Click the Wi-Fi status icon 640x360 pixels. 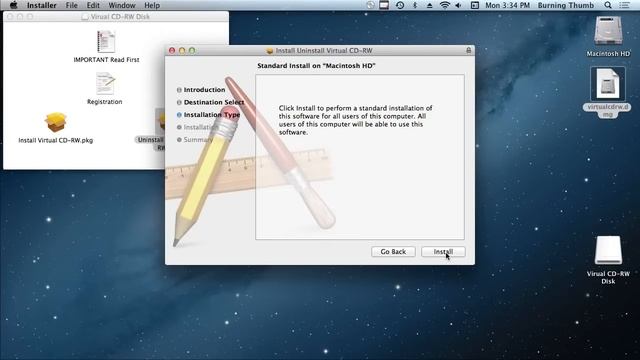(x=444, y=5)
